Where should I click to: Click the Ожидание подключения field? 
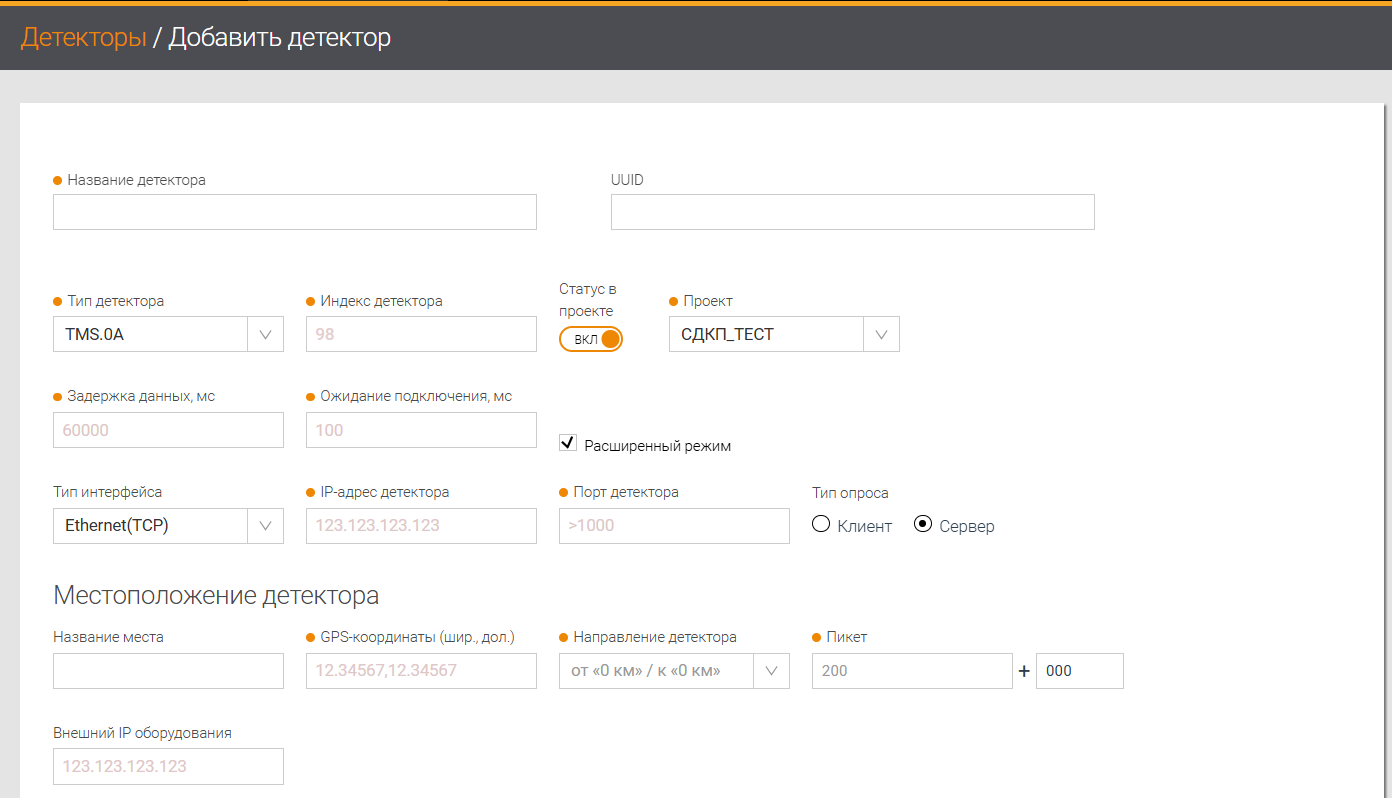click(421, 430)
